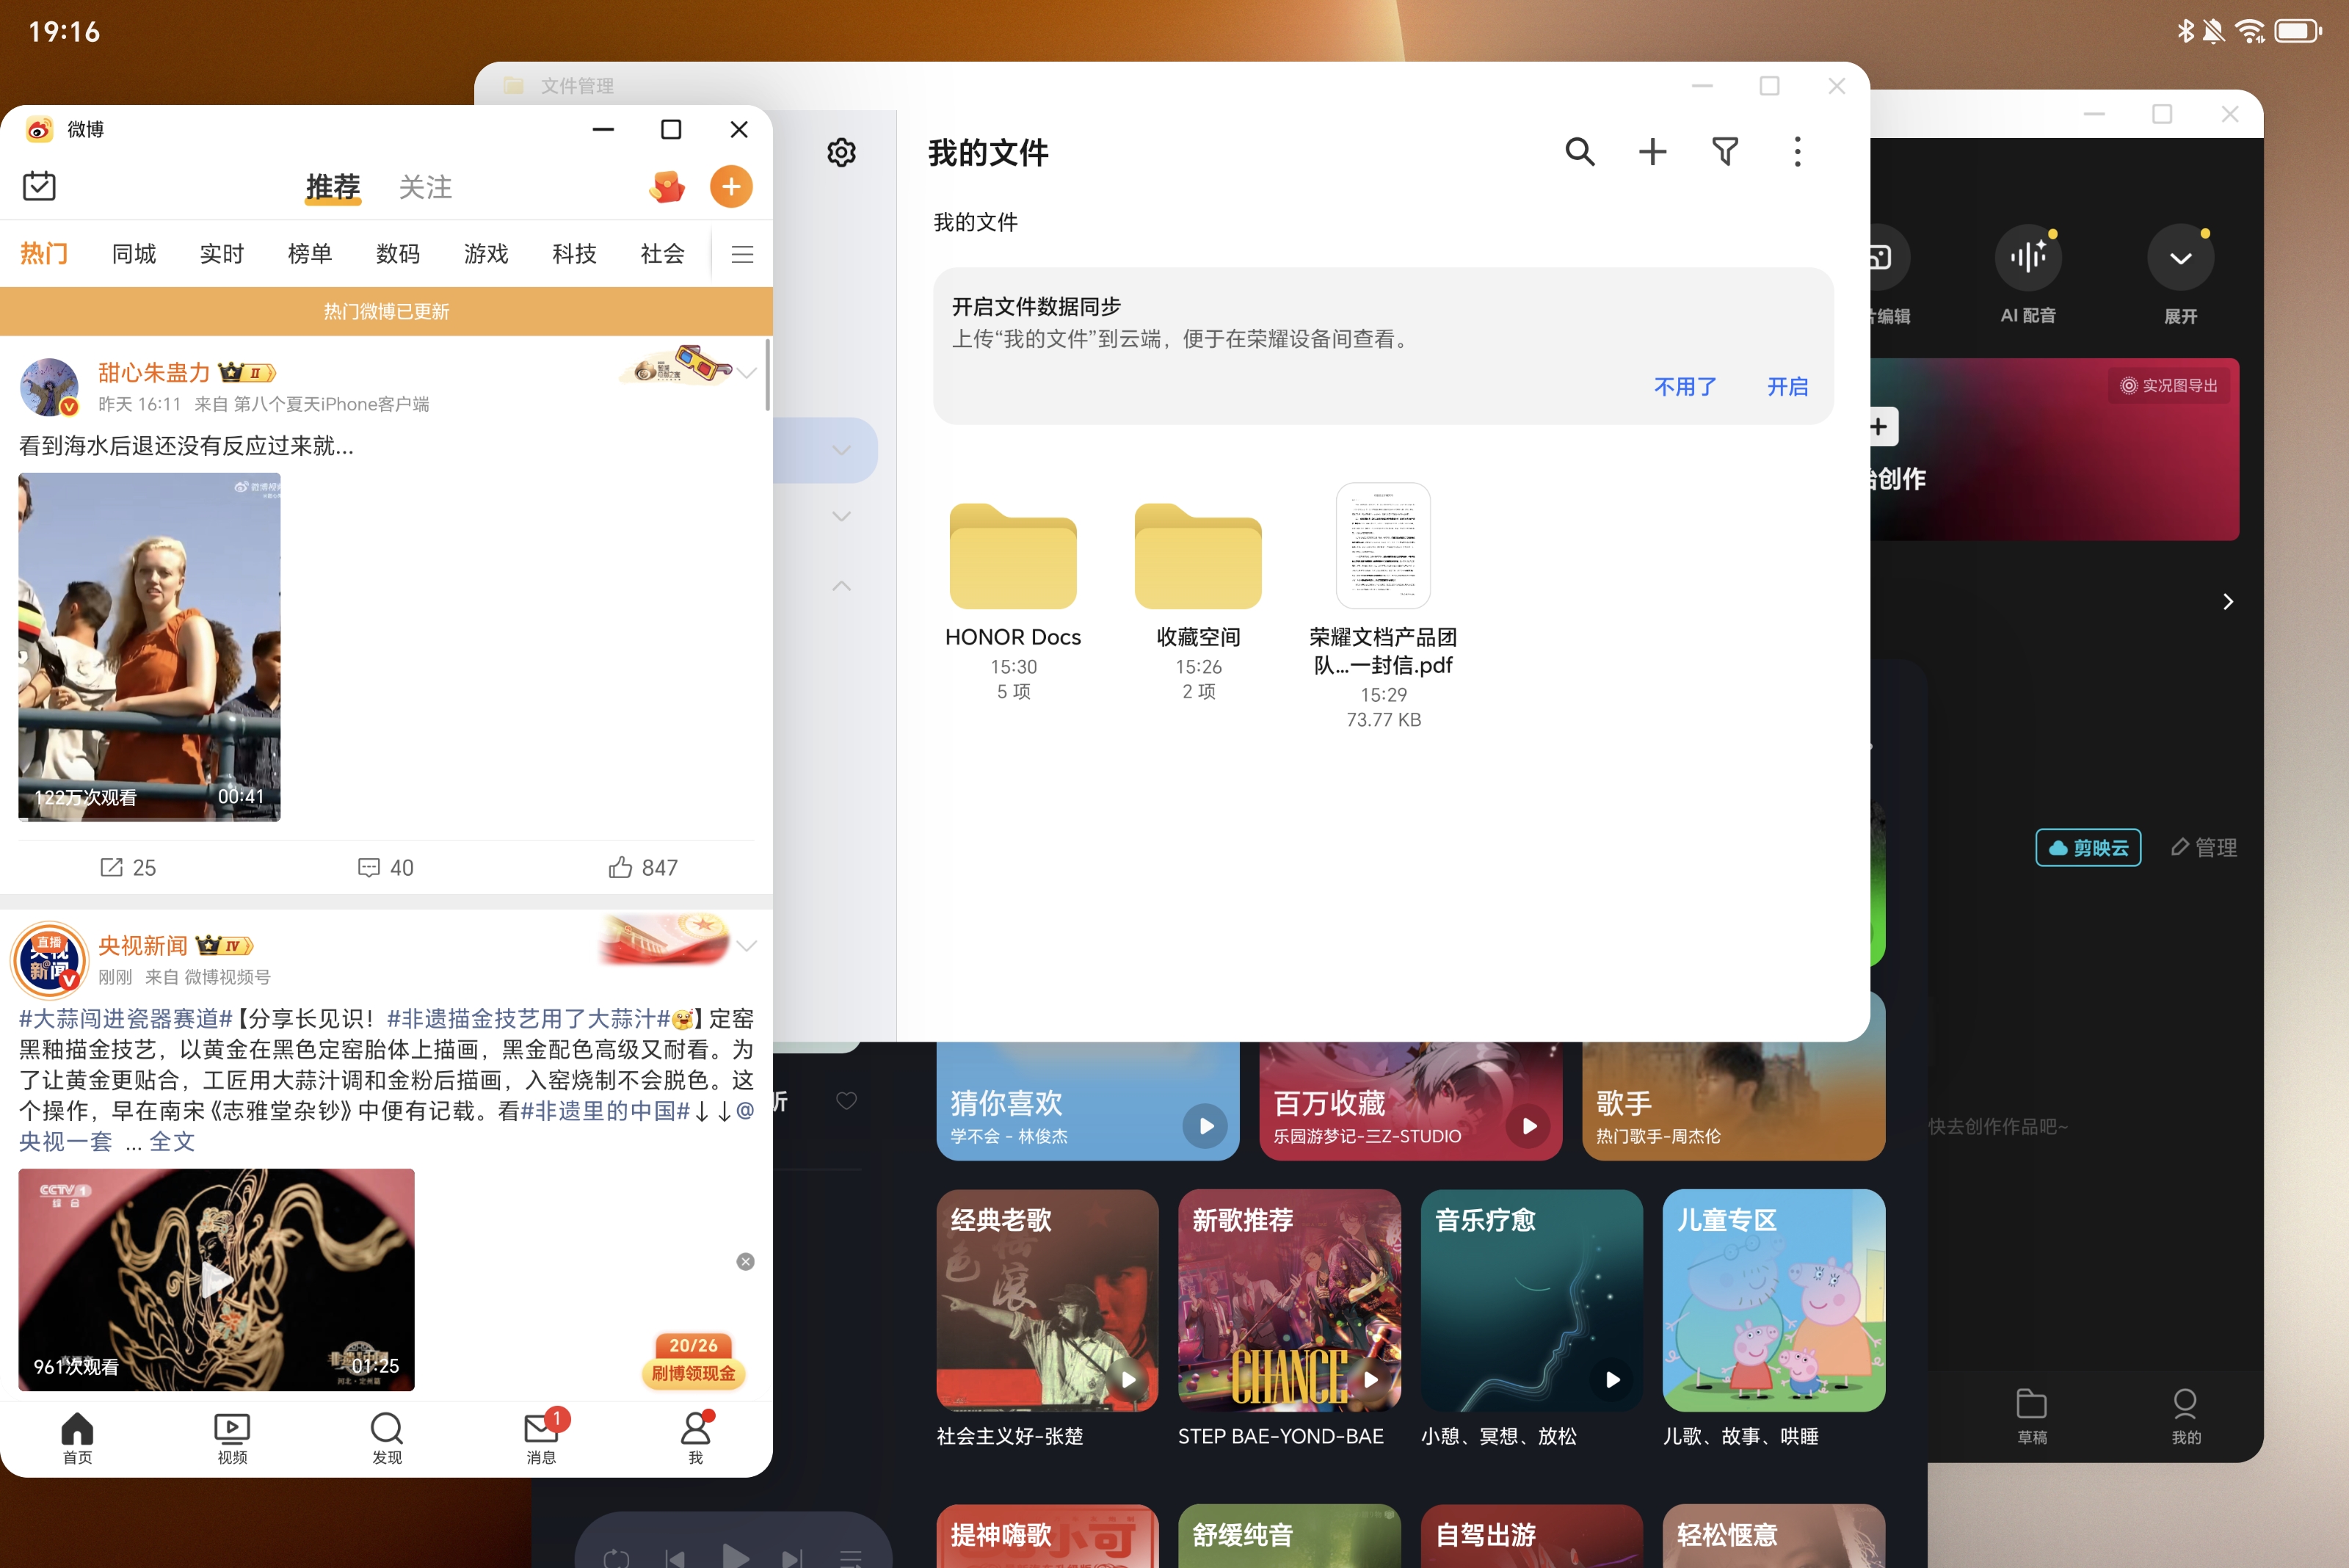Click 不用了 to decline sync

pyautogui.click(x=1685, y=387)
